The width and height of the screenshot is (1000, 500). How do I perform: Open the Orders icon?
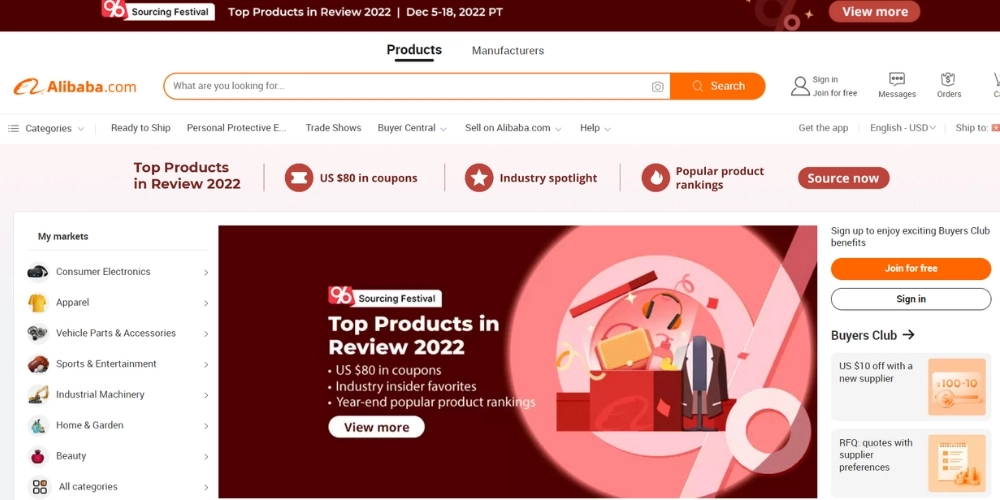pyautogui.click(x=948, y=79)
